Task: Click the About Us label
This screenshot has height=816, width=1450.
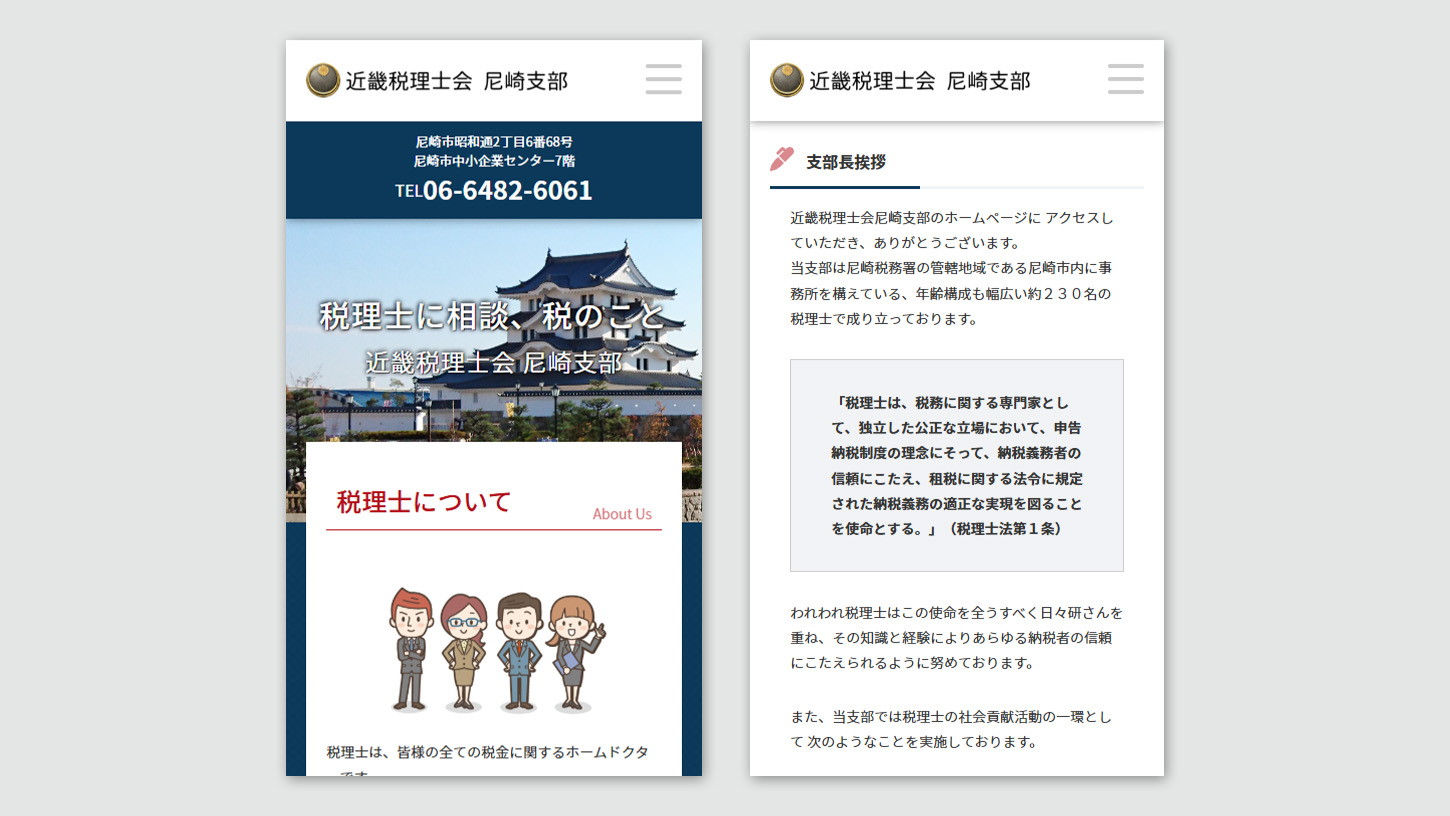Action: point(622,514)
